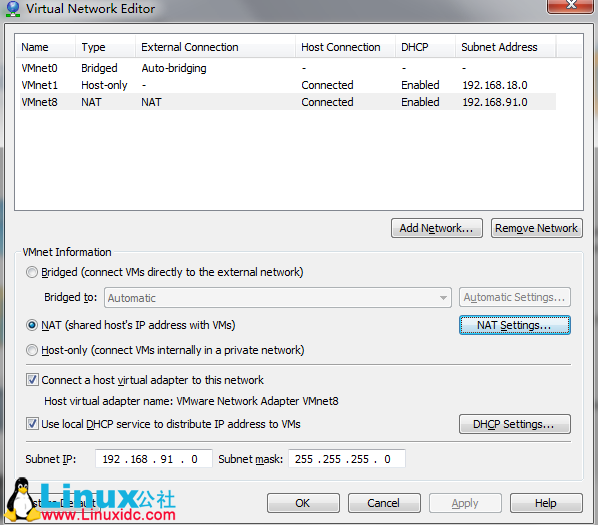Open Help for the network editor
598x525 pixels.
click(546, 503)
